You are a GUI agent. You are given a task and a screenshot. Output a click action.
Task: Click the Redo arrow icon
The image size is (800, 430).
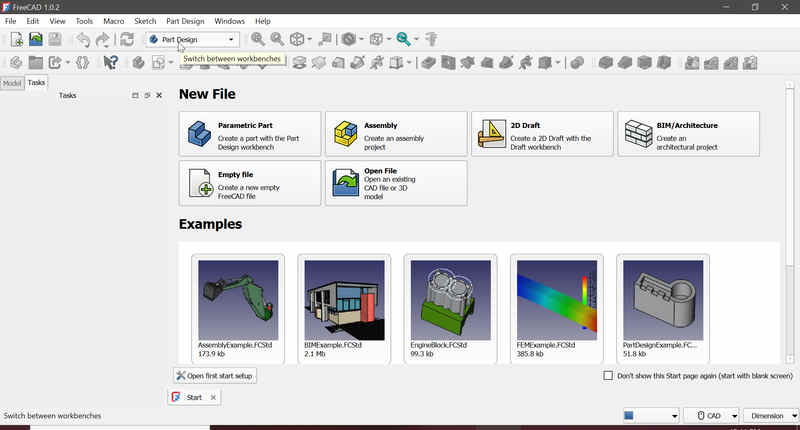coord(103,39)
